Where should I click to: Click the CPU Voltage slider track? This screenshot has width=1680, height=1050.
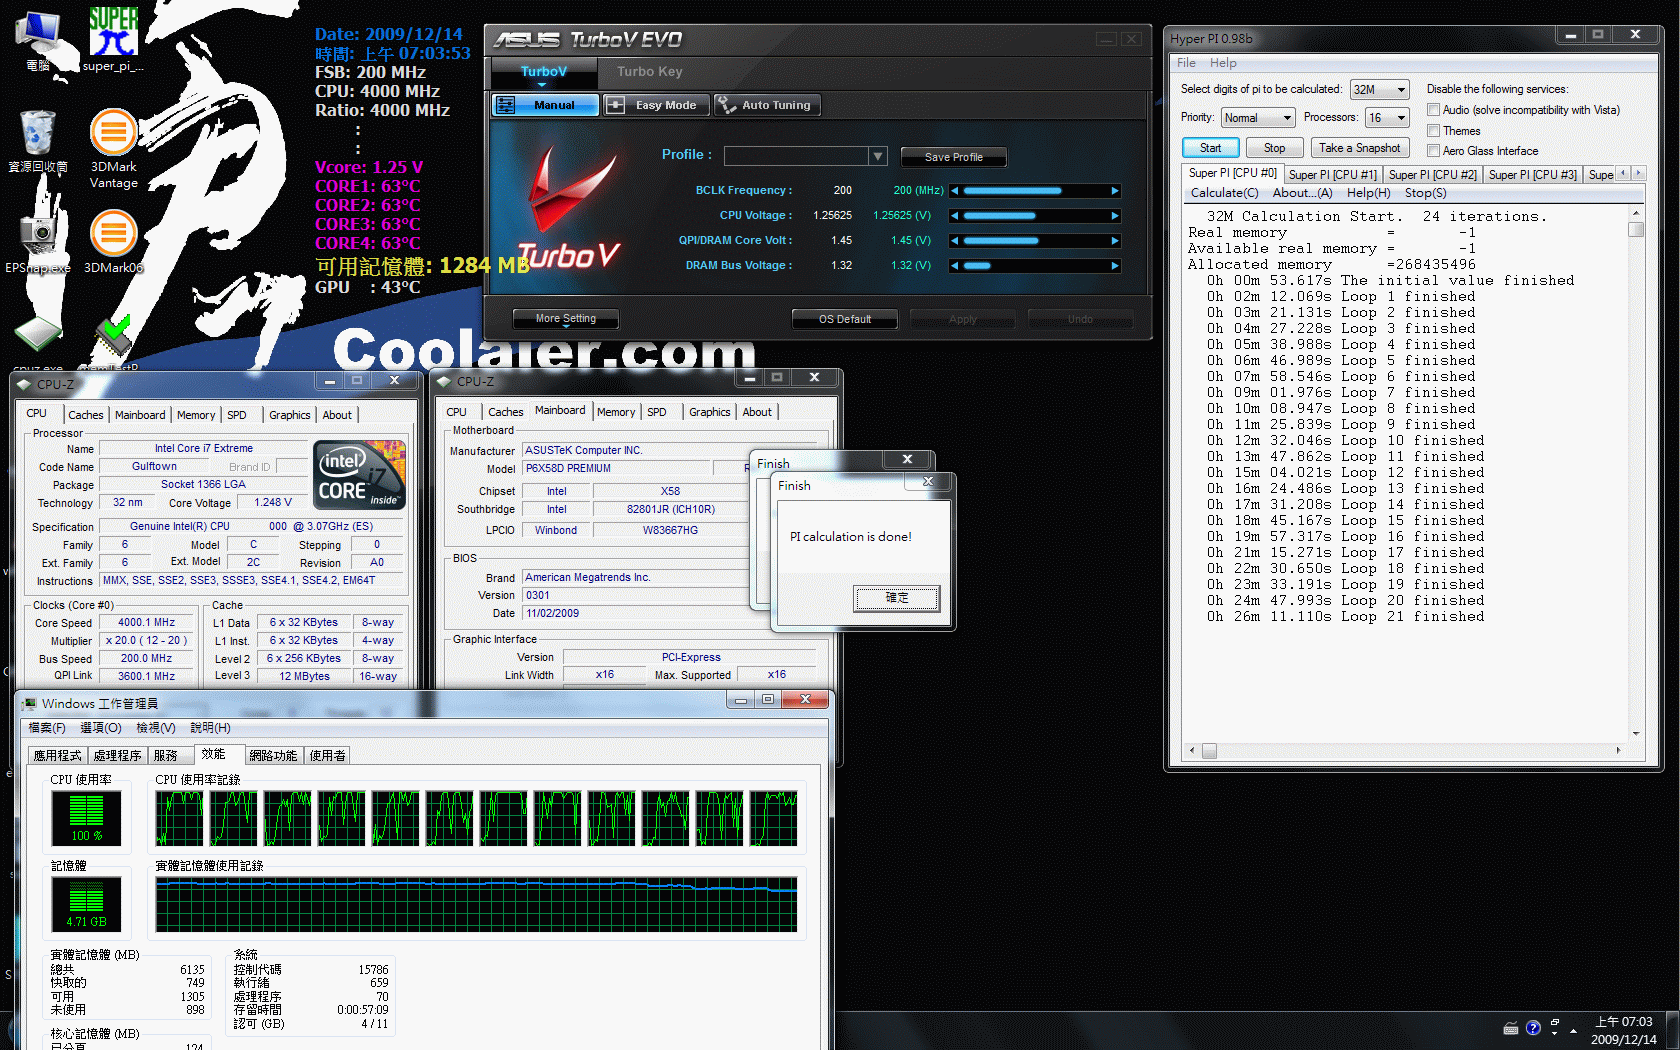pos(1034,216)
